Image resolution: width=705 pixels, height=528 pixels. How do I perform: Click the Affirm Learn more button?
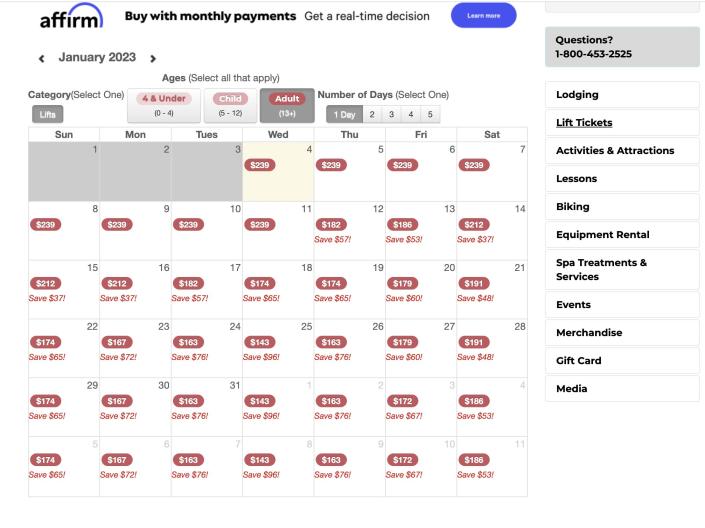pos(483,16)
